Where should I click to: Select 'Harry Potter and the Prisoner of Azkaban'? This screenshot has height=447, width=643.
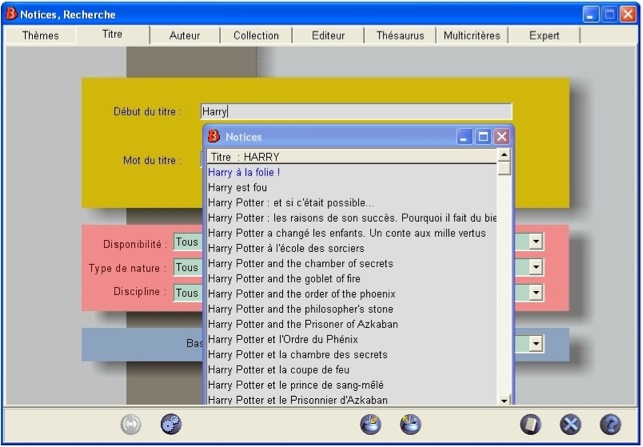tap(352, 324)
